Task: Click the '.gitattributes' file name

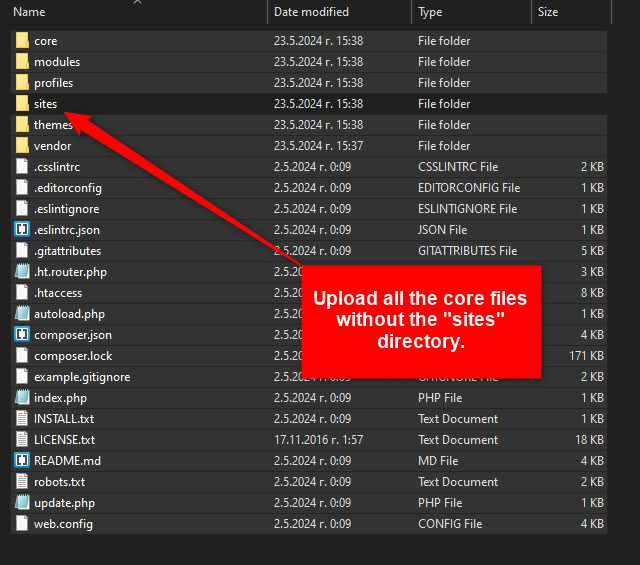Action: [67, 251]
